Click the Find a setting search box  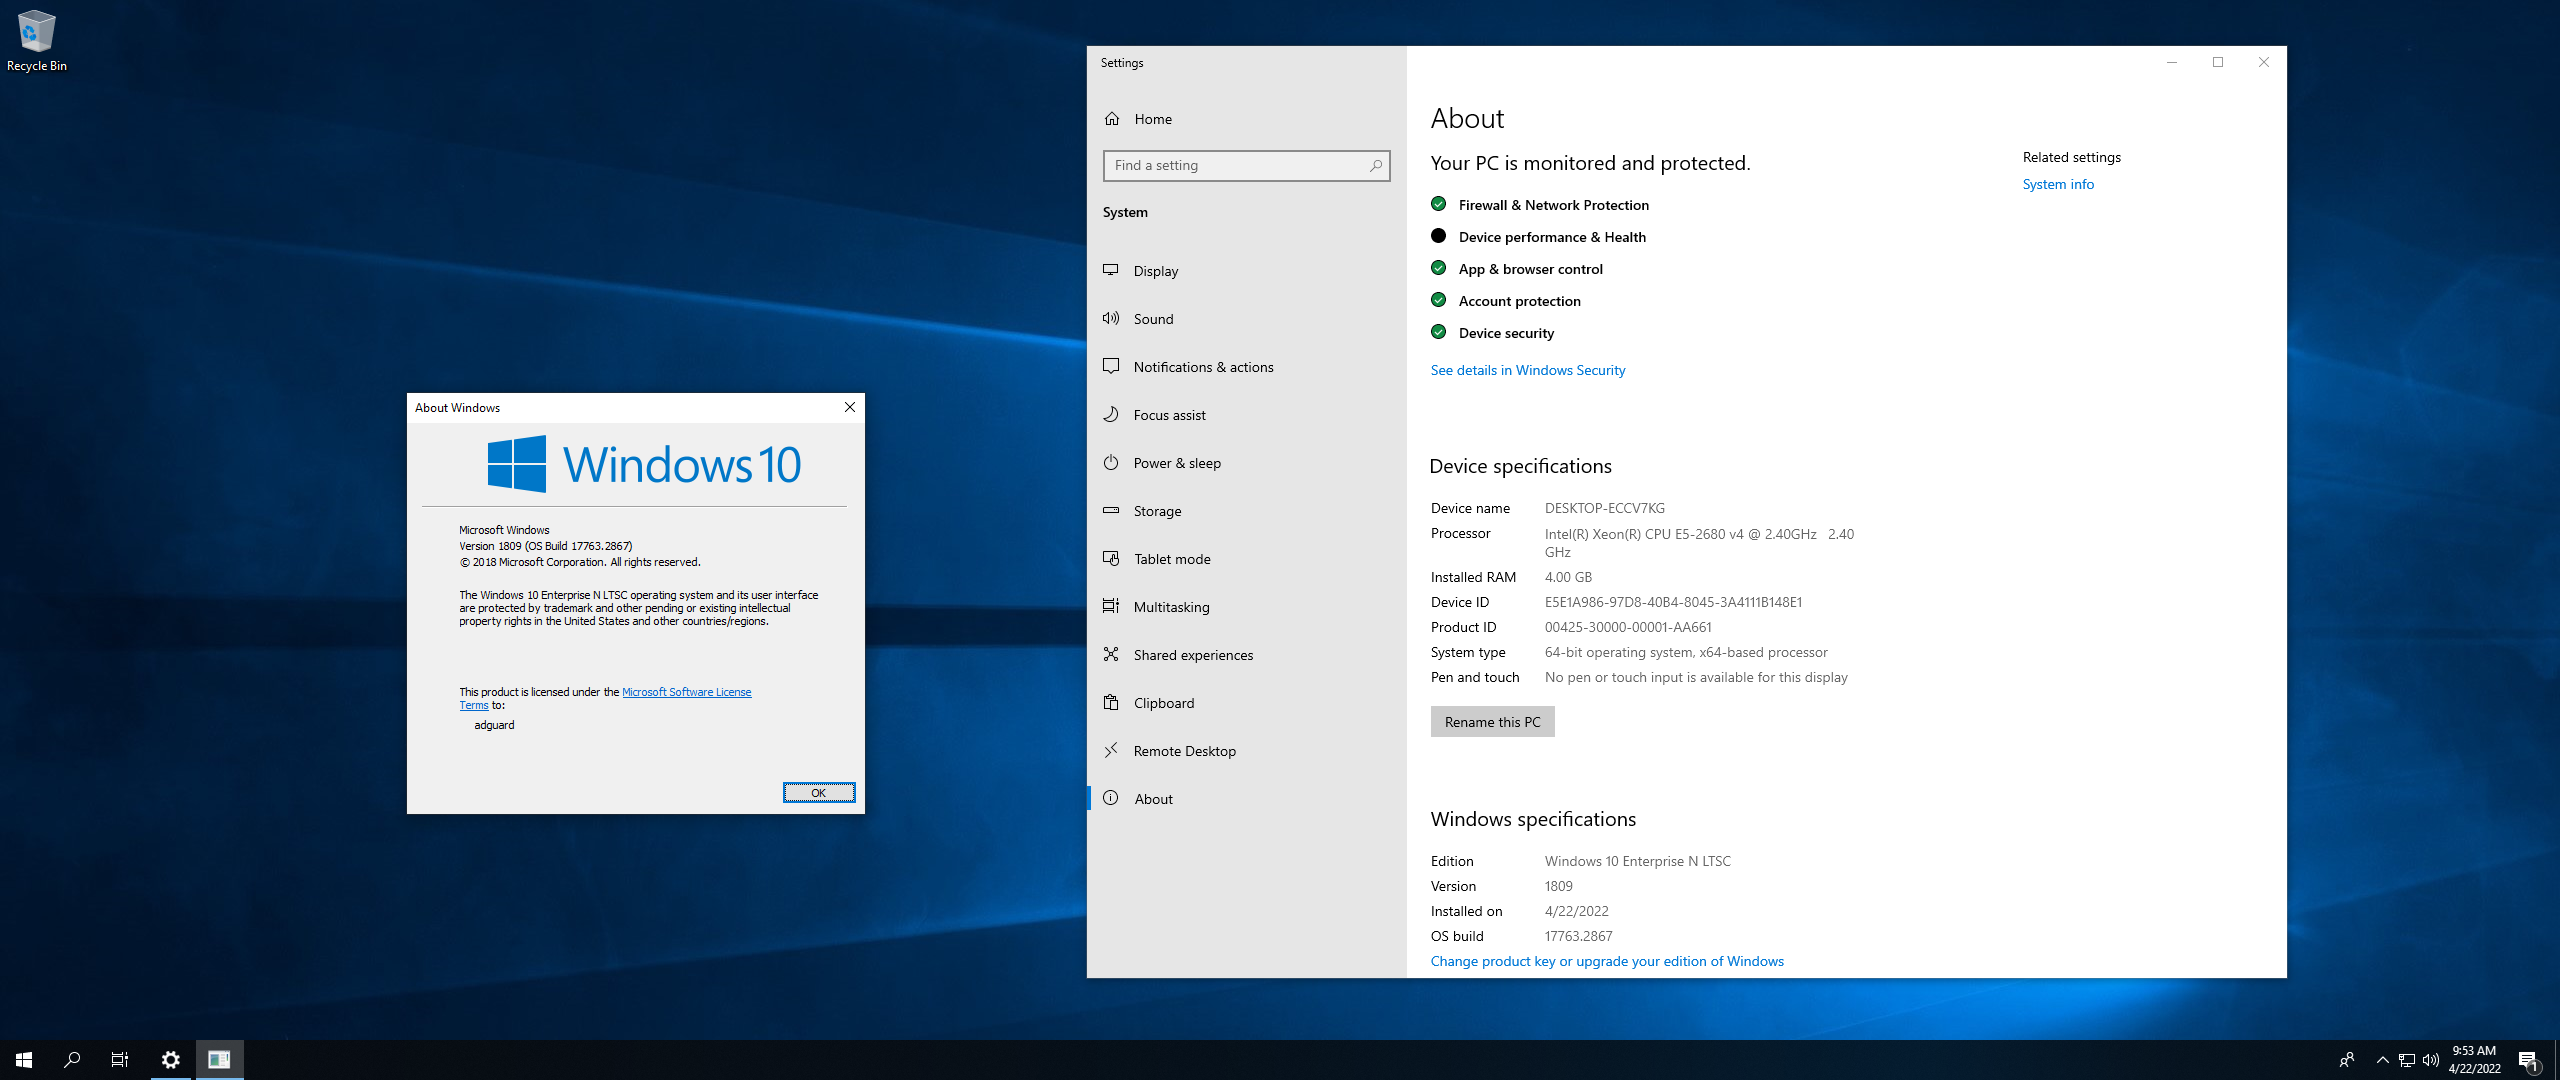pyautogui.click(x=1246, y=166)
